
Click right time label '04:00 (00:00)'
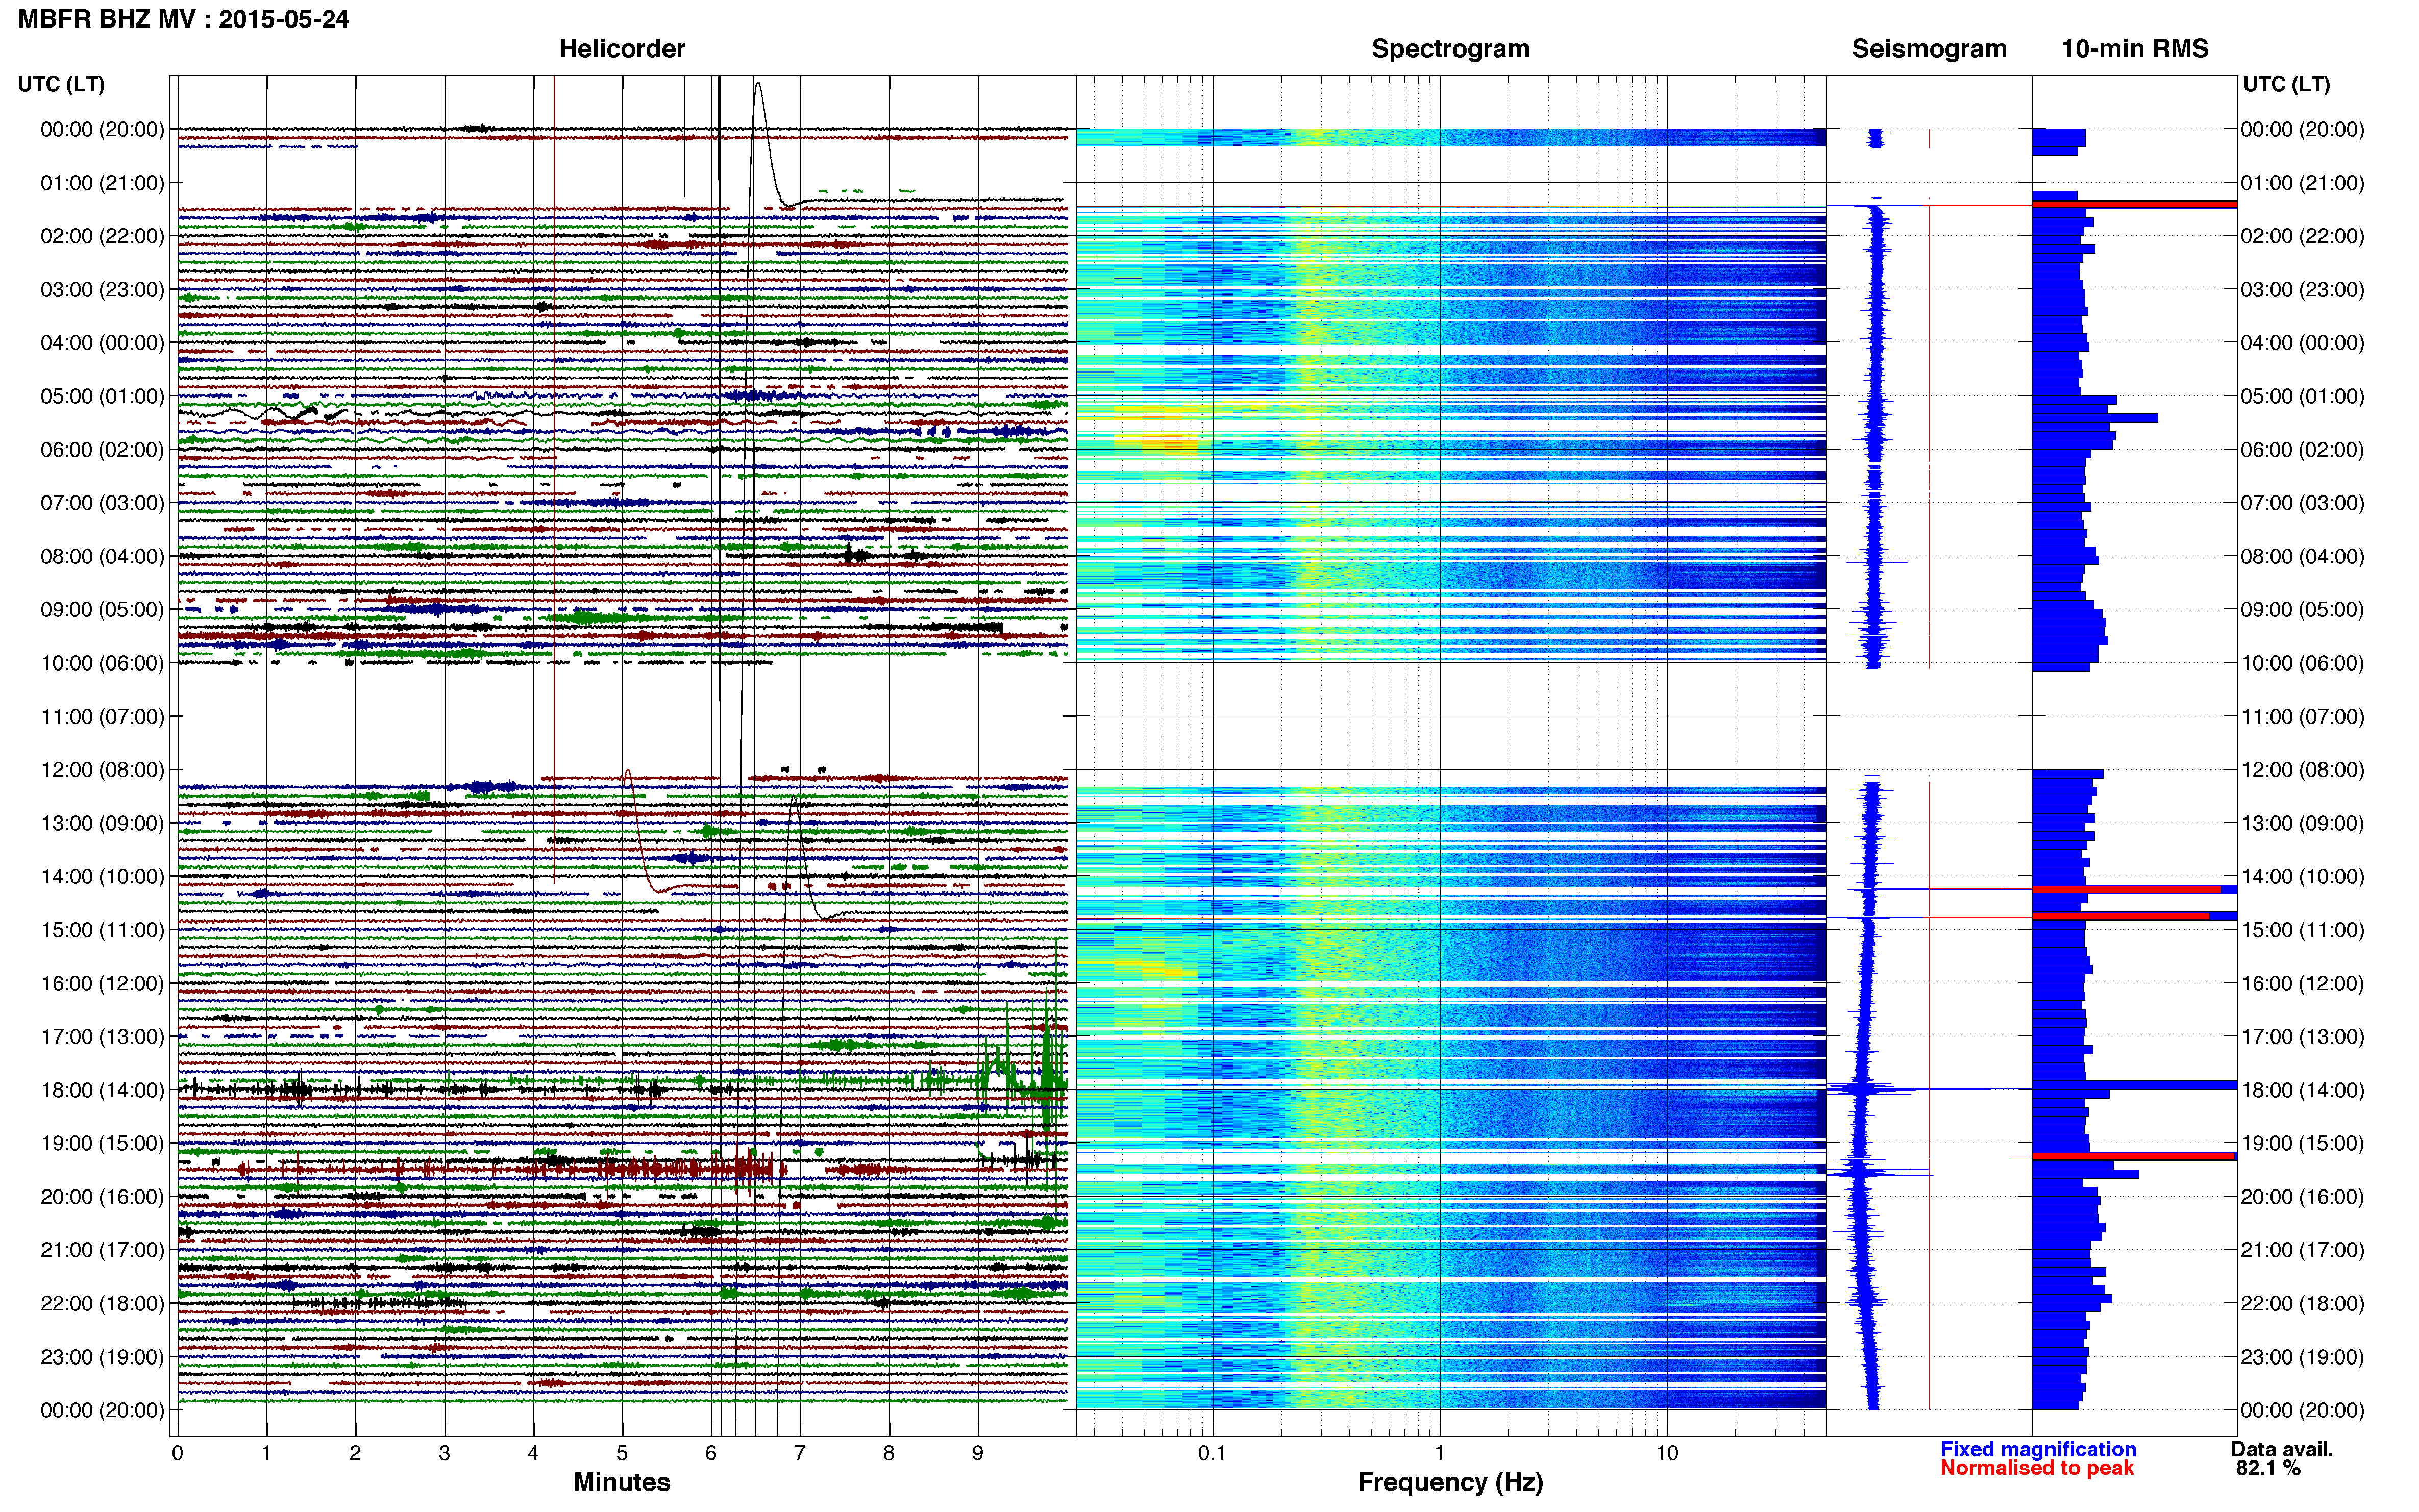click(x=2302, y=343)
